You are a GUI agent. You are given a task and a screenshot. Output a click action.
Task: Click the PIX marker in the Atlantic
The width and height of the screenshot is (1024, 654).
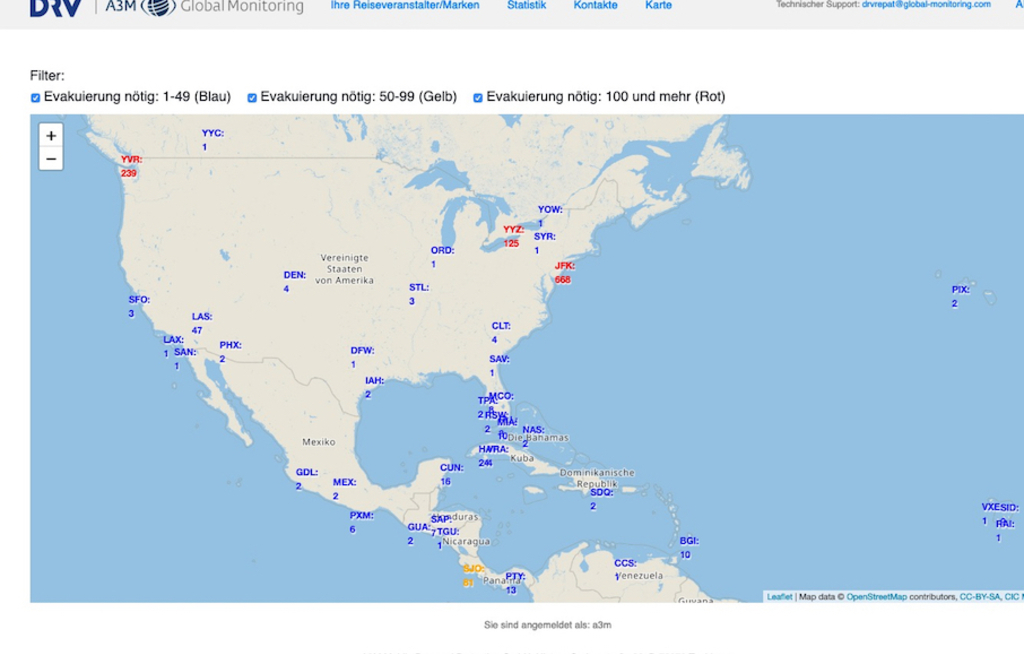[960, 297]
